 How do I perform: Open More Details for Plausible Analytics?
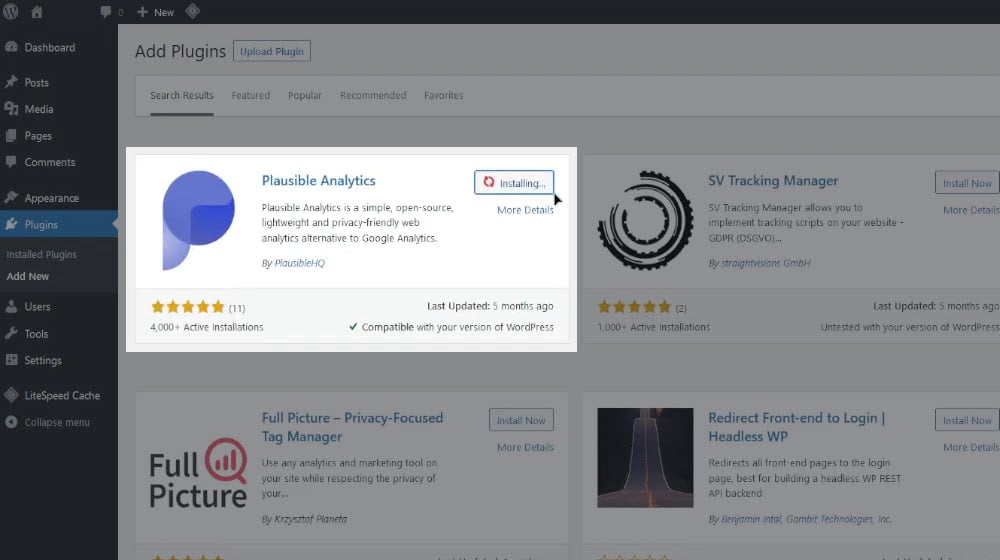(526, 210)
